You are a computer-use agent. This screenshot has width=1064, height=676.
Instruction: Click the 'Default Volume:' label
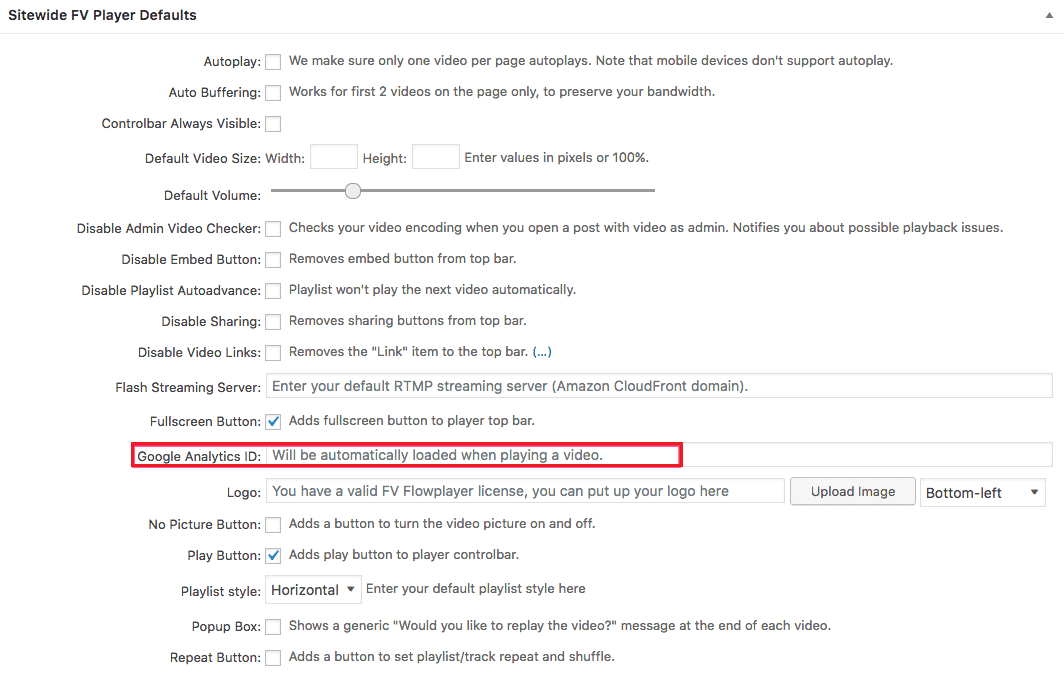[x=212, y=195]
